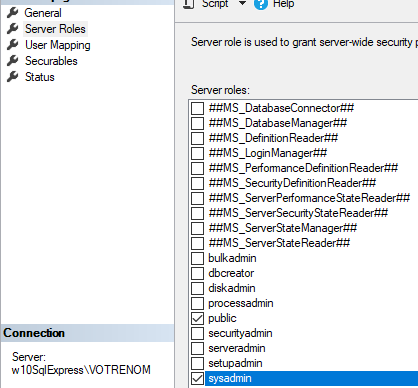418x388 pixels.
Task: Open the Securables page
Action: (x=51, y=61)
